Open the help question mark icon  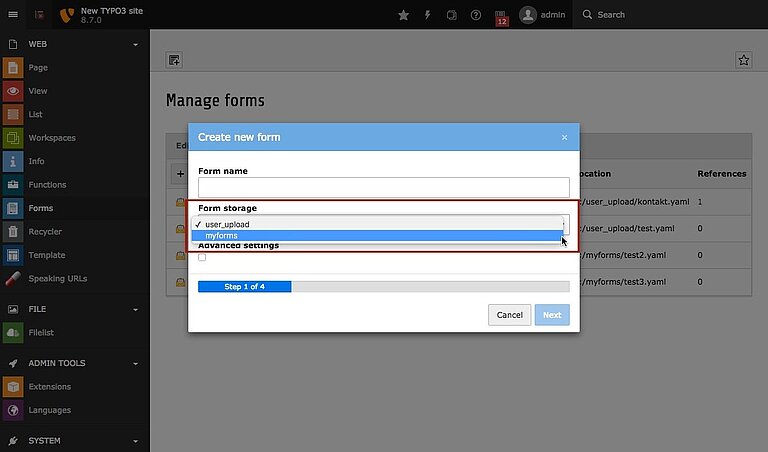(x=476, y=15)
